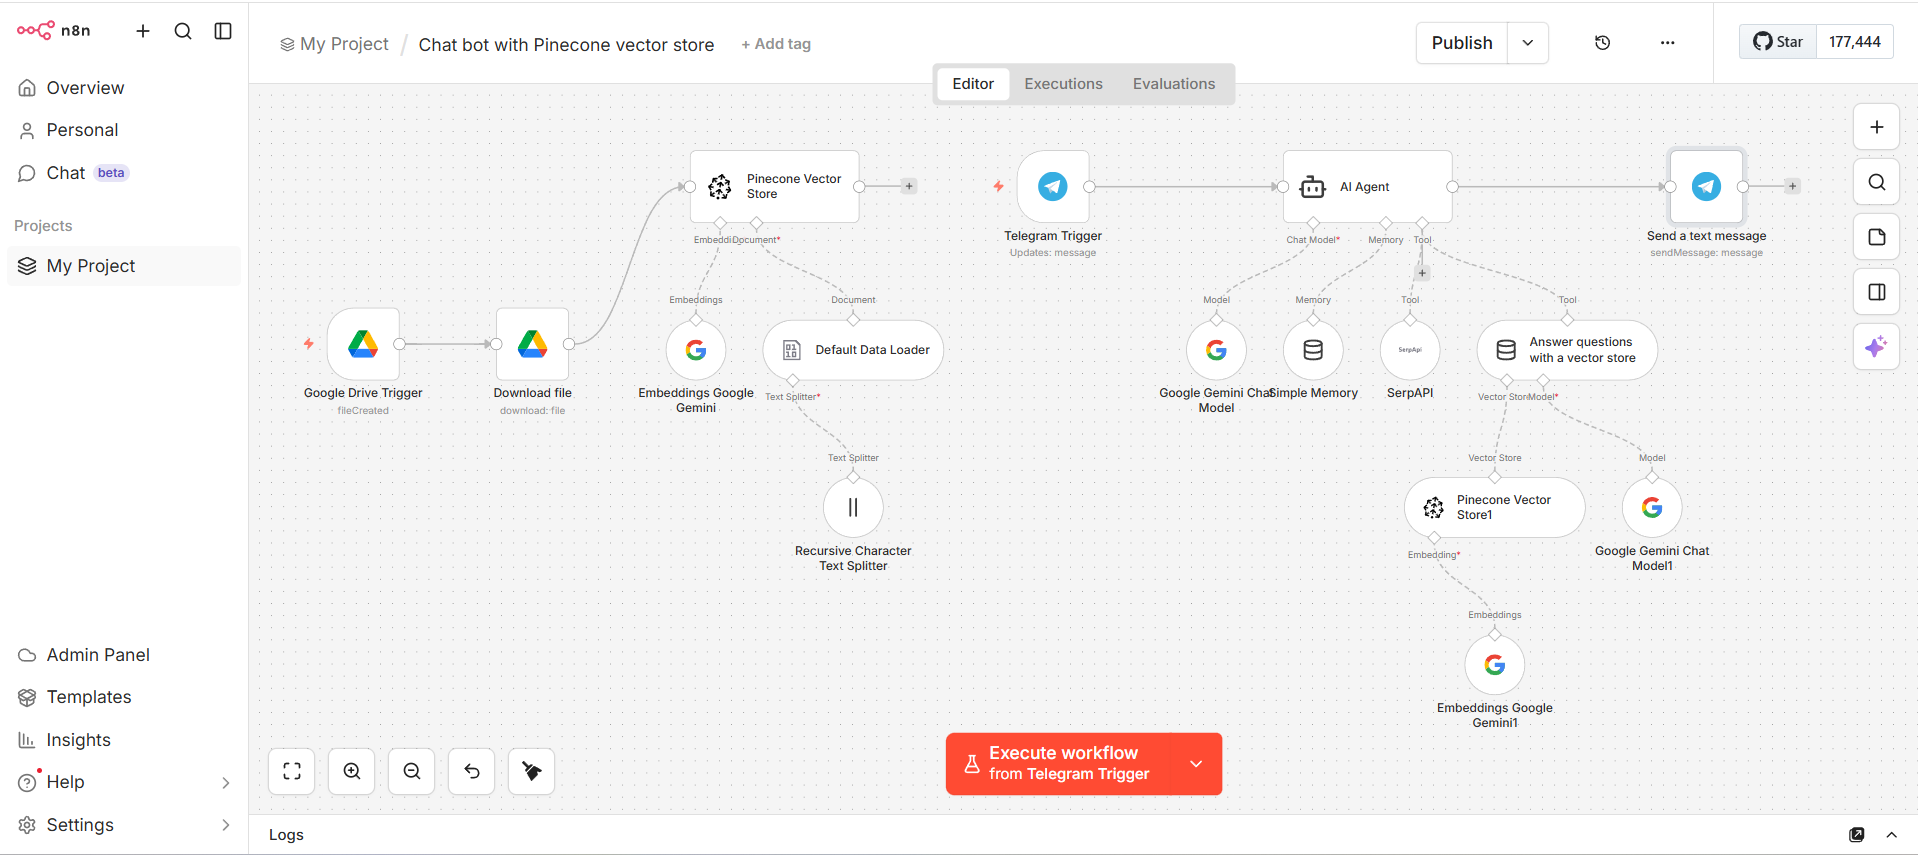1918x855 pixels.
Task: Open Insights
Action: [124, 740]
